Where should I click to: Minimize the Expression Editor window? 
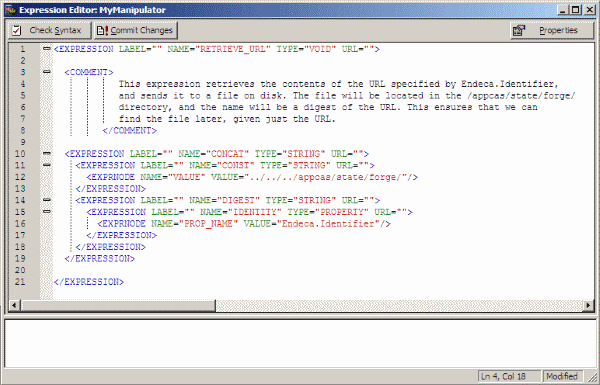562,10
